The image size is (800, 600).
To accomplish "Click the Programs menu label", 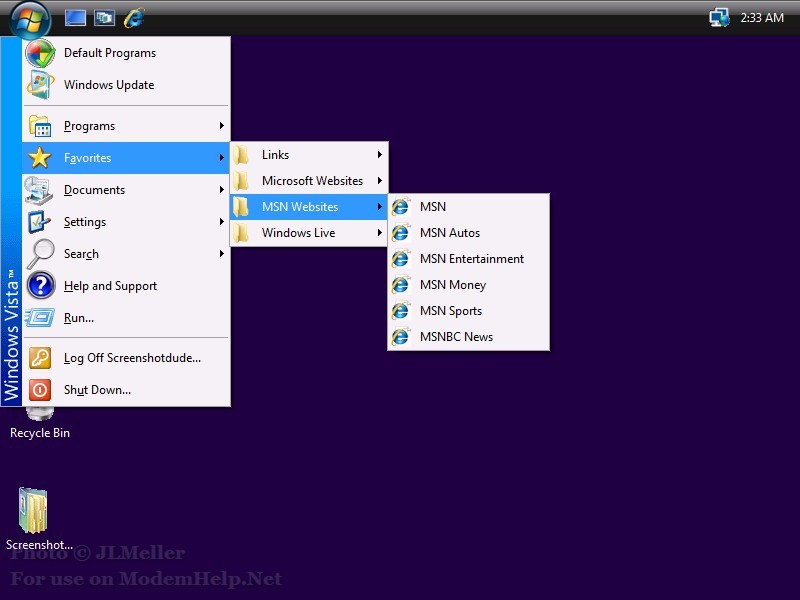I will point(89,126).
